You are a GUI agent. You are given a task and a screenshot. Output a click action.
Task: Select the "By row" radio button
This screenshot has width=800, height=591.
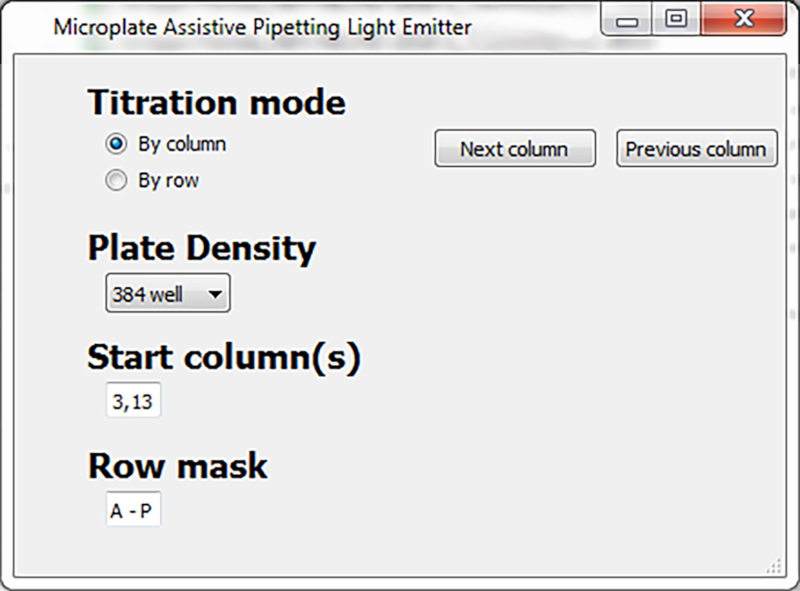[x=117, y=181]
